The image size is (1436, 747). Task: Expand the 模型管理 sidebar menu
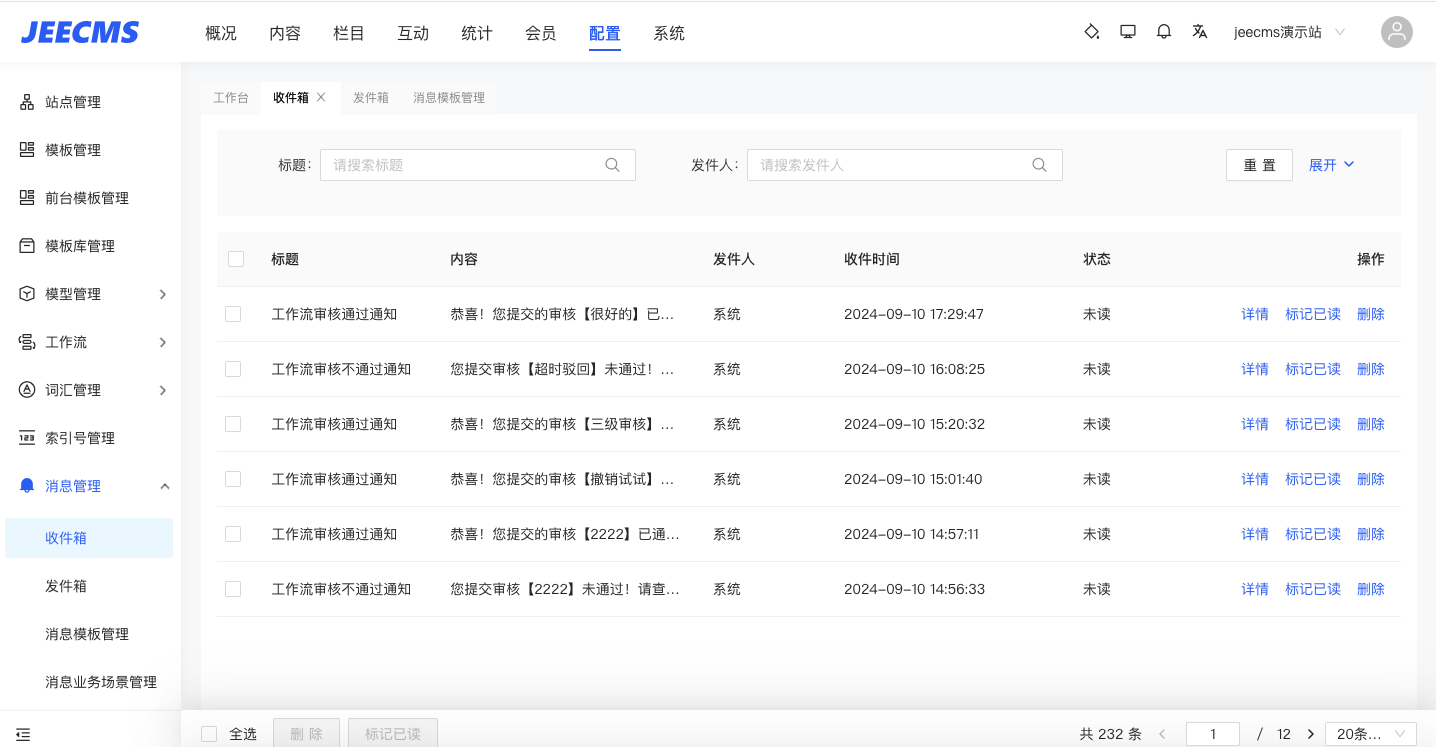pos(163,294)
